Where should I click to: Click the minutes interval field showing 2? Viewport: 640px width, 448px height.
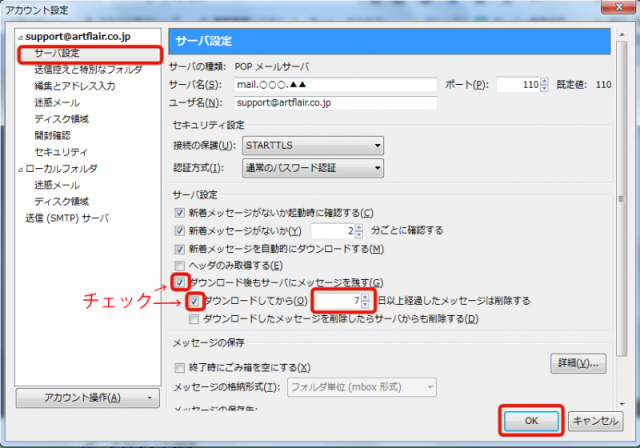click(333, 231)
